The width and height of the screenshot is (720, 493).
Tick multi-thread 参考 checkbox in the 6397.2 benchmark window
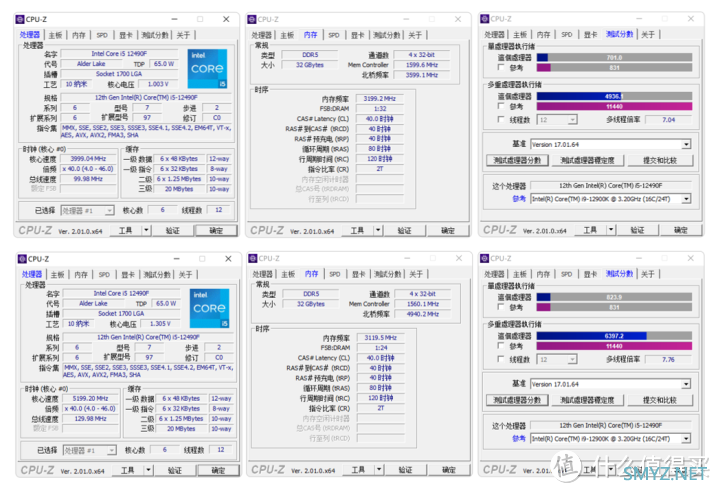[501, 346]
